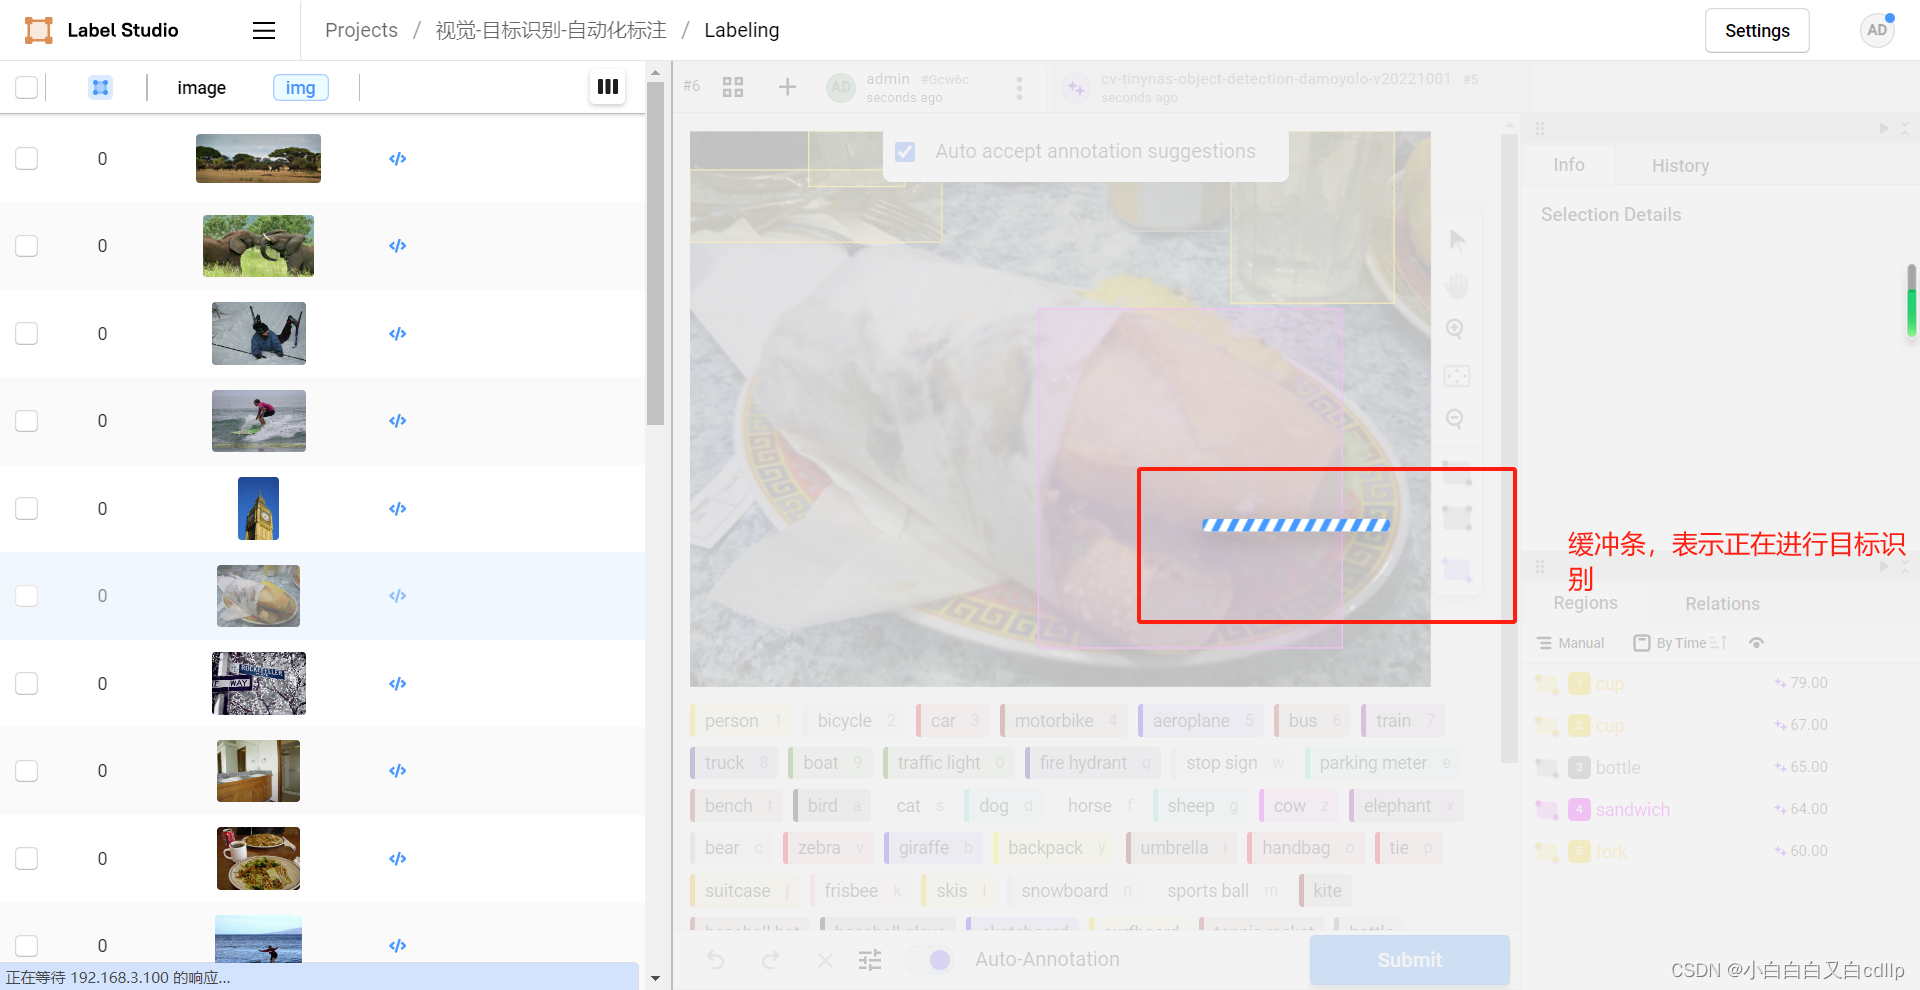
Task: Choose the elephant label
Action: [x=1406, y=806]
